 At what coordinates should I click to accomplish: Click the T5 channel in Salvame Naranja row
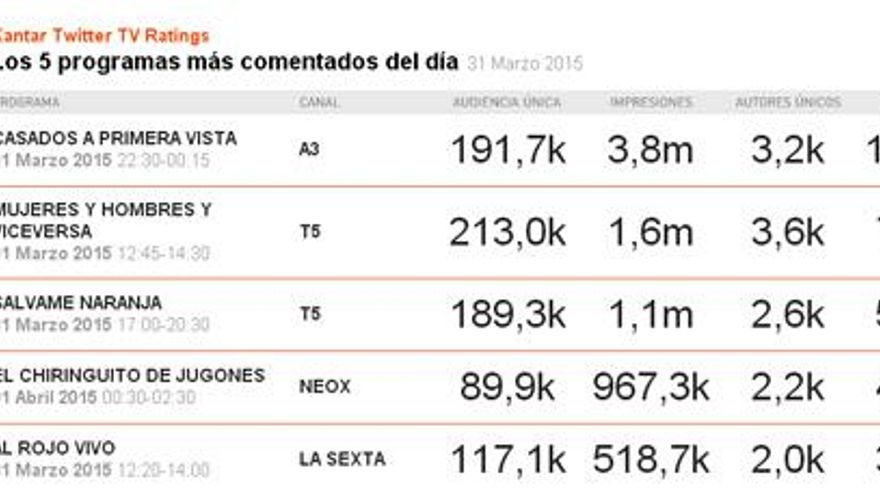(x=310, y=314)
